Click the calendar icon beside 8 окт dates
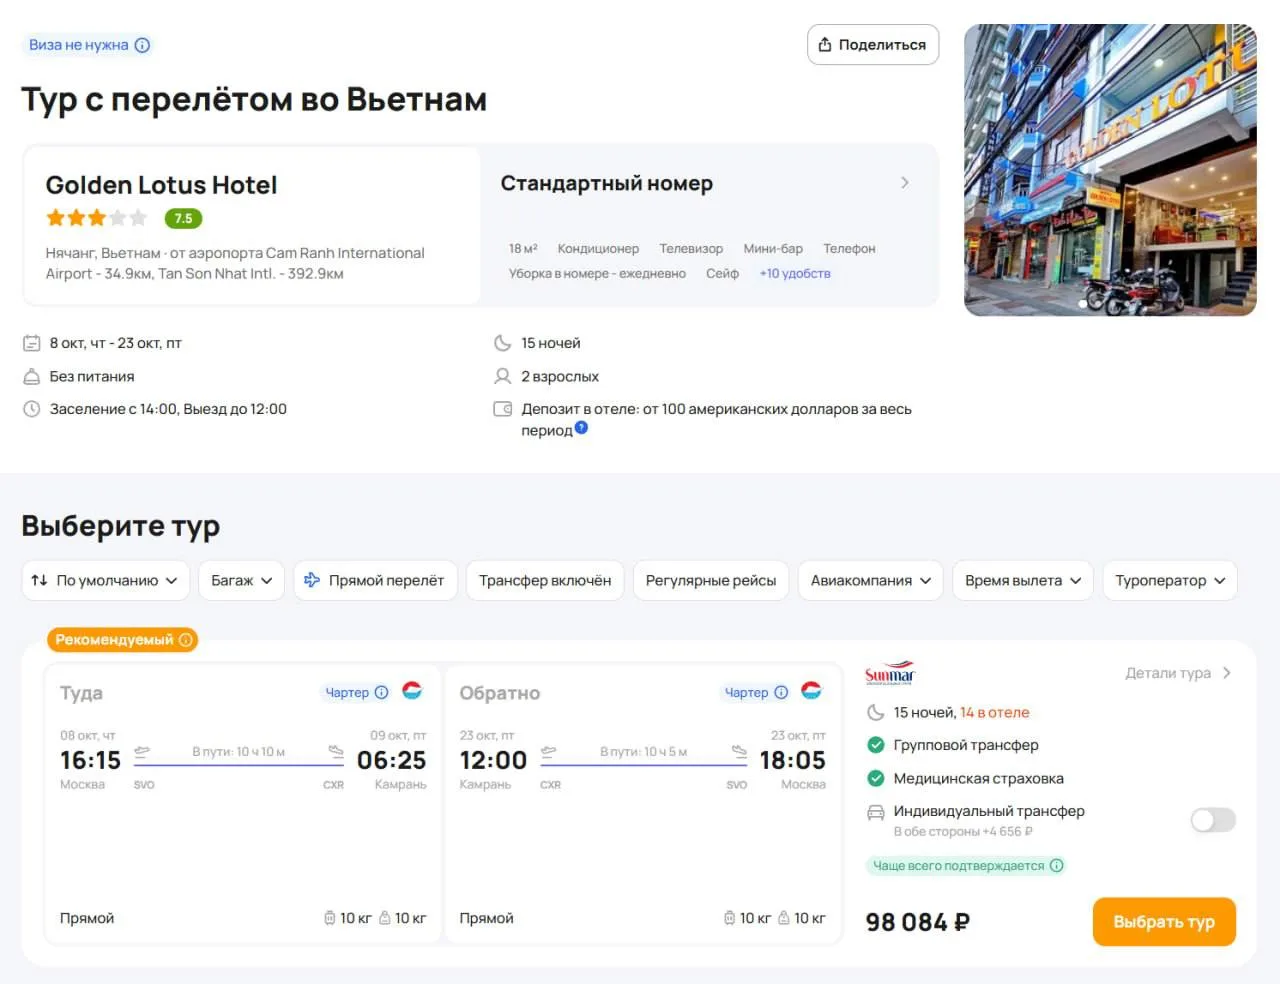 (x=32, y=343)
